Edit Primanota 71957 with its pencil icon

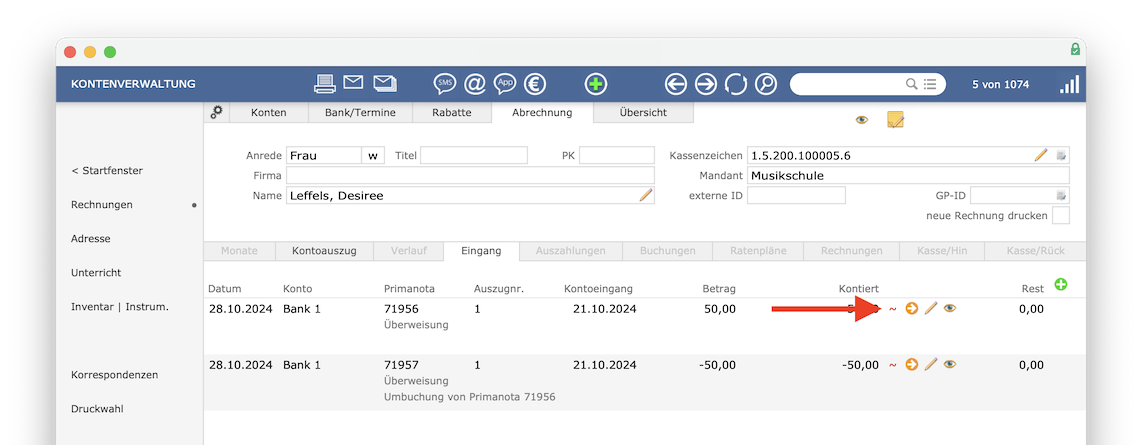(x=930, y=364)
